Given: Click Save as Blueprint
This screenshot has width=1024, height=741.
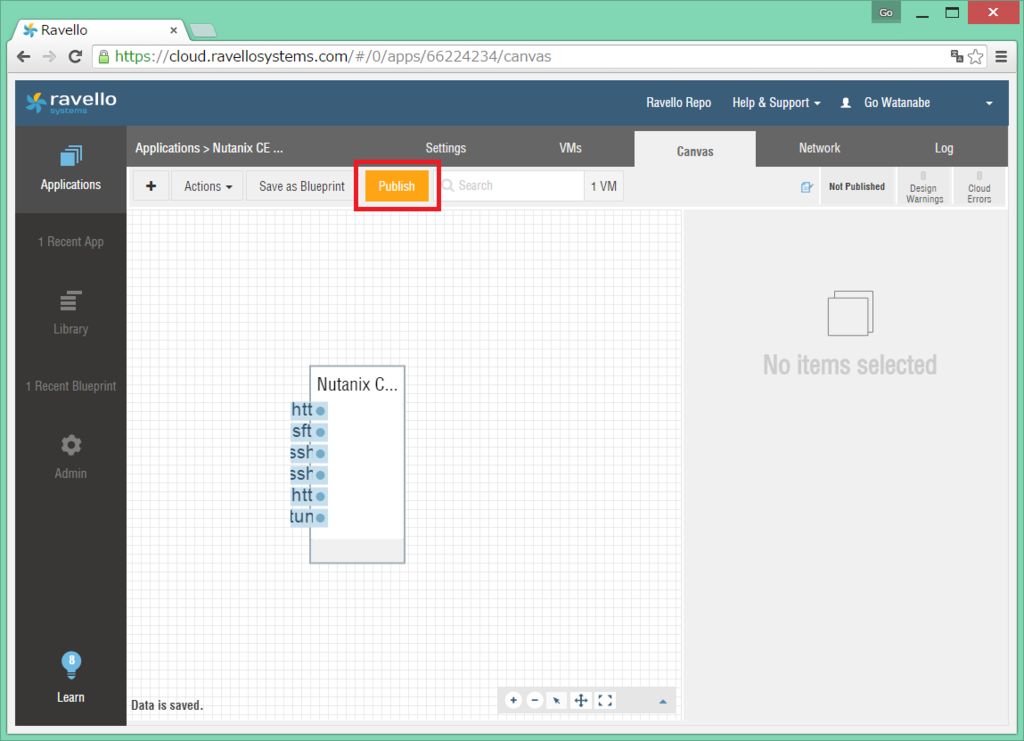Looking at the screenshot, I should click(x=301, y=186).
